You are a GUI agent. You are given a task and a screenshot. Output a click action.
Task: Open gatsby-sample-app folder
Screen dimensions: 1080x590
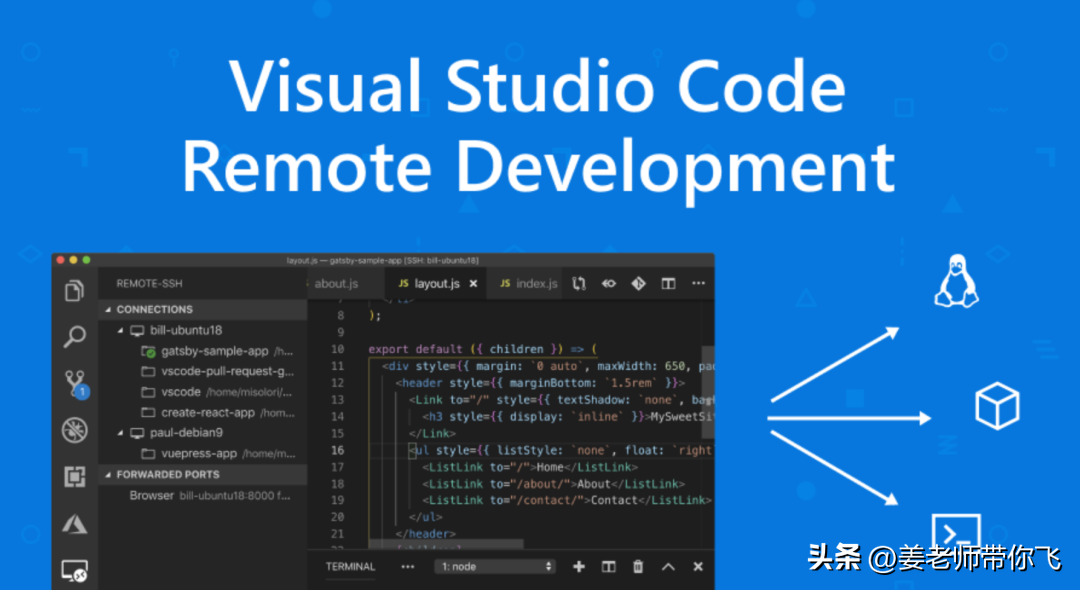click(x=215, y=351)
